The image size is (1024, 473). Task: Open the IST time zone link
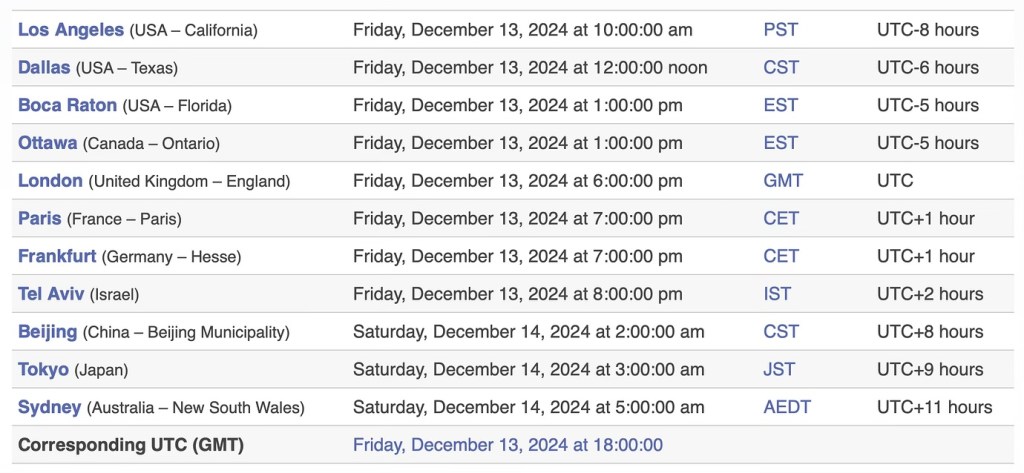777,294
